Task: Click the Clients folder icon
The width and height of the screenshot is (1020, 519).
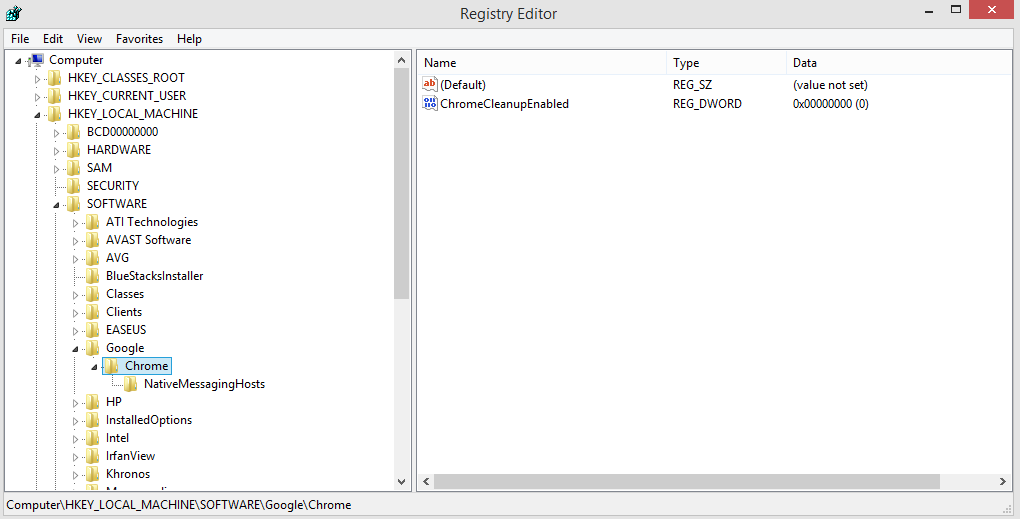Action: point(92,312)
